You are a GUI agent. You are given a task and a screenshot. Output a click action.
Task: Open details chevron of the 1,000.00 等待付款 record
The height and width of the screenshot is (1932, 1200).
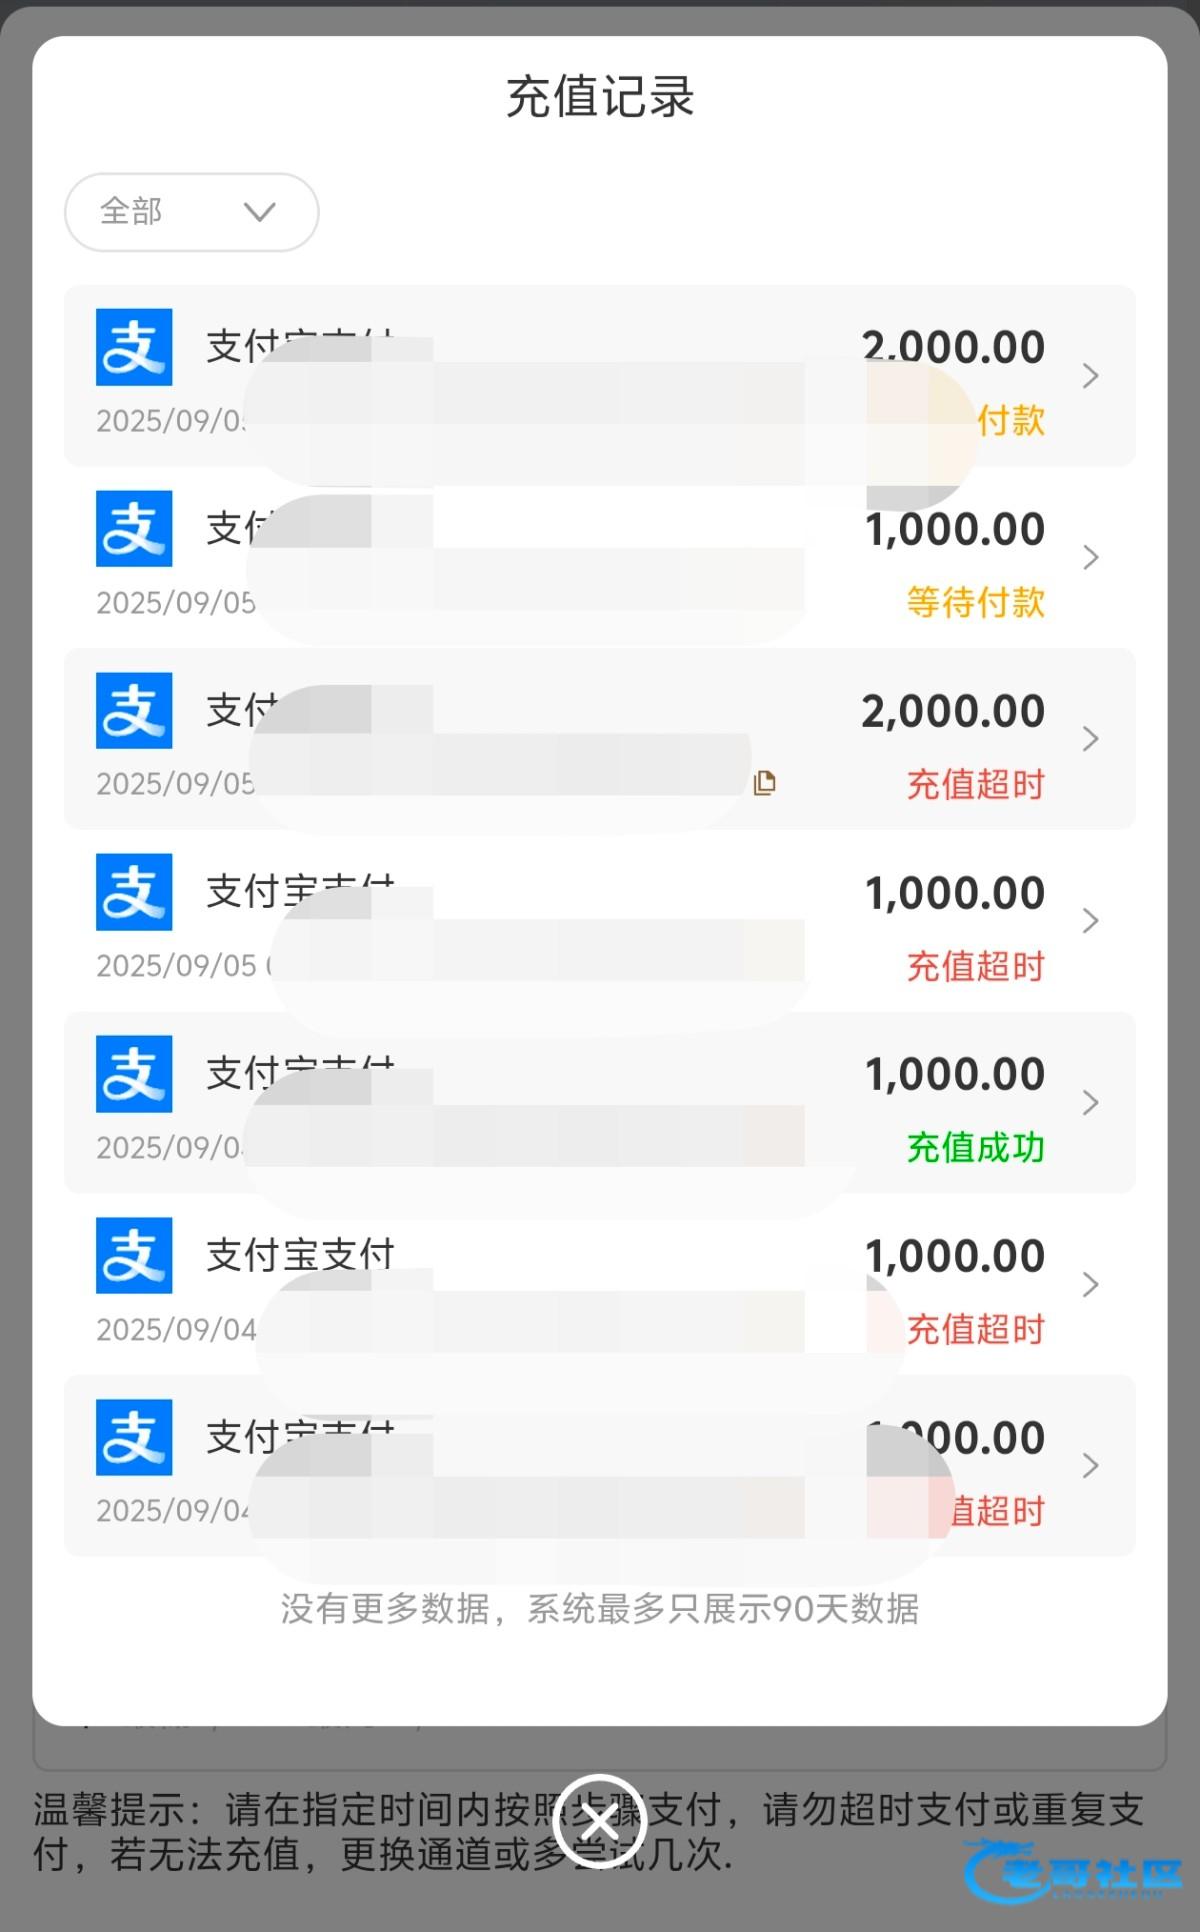point(1090,558)
